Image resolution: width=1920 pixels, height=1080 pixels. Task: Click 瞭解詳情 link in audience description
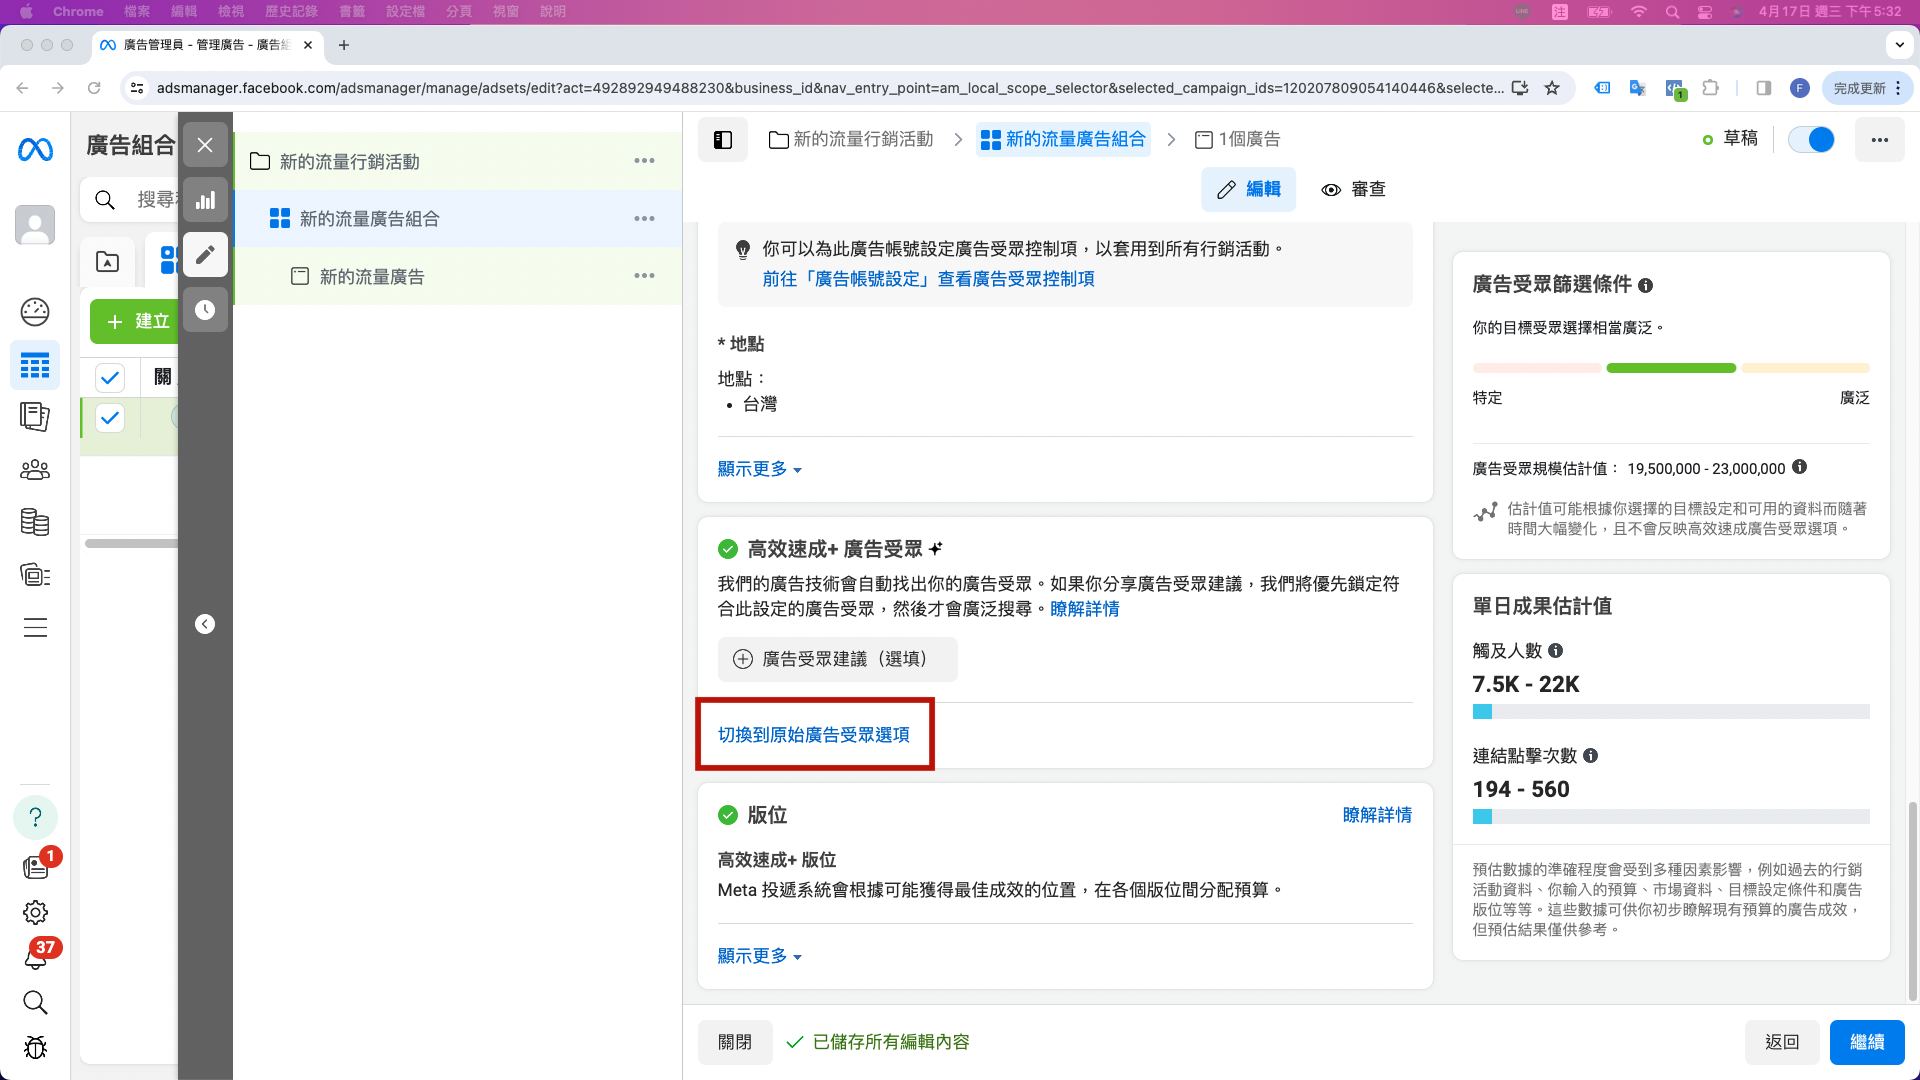pos(1085,609)
